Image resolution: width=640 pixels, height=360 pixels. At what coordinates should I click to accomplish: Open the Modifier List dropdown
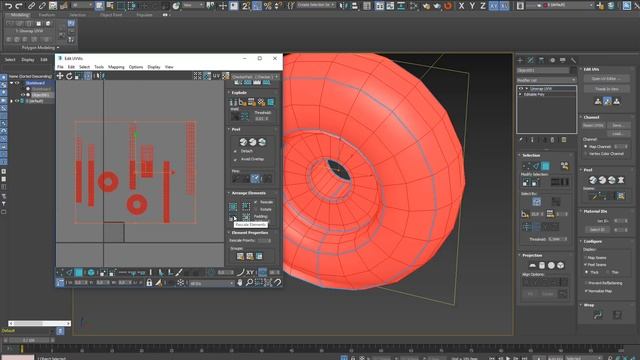[x=547, y=80]
